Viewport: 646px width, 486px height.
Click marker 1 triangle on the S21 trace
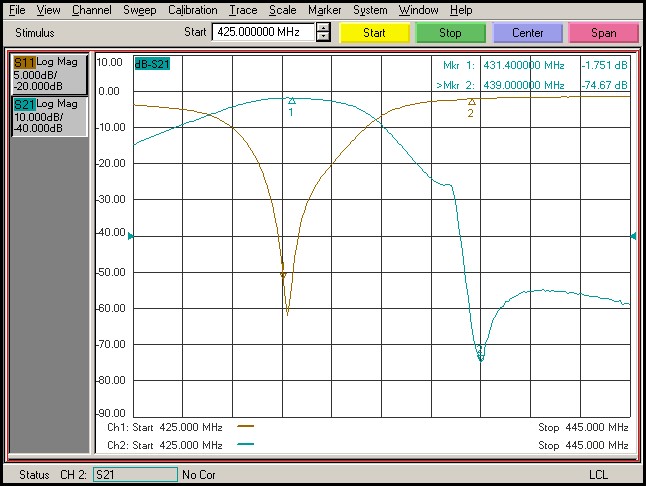(x=292, y=101)
